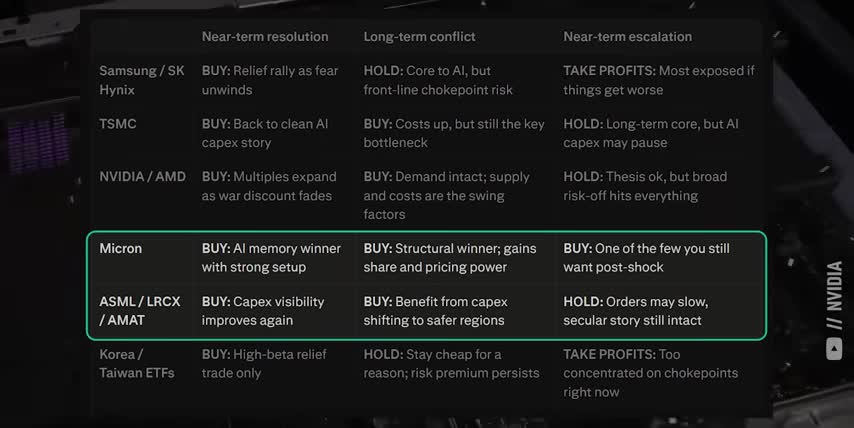Select the Near-term escalation column header
The height and width of the screenshot is (428, 854).
click(x=627, y=37)
